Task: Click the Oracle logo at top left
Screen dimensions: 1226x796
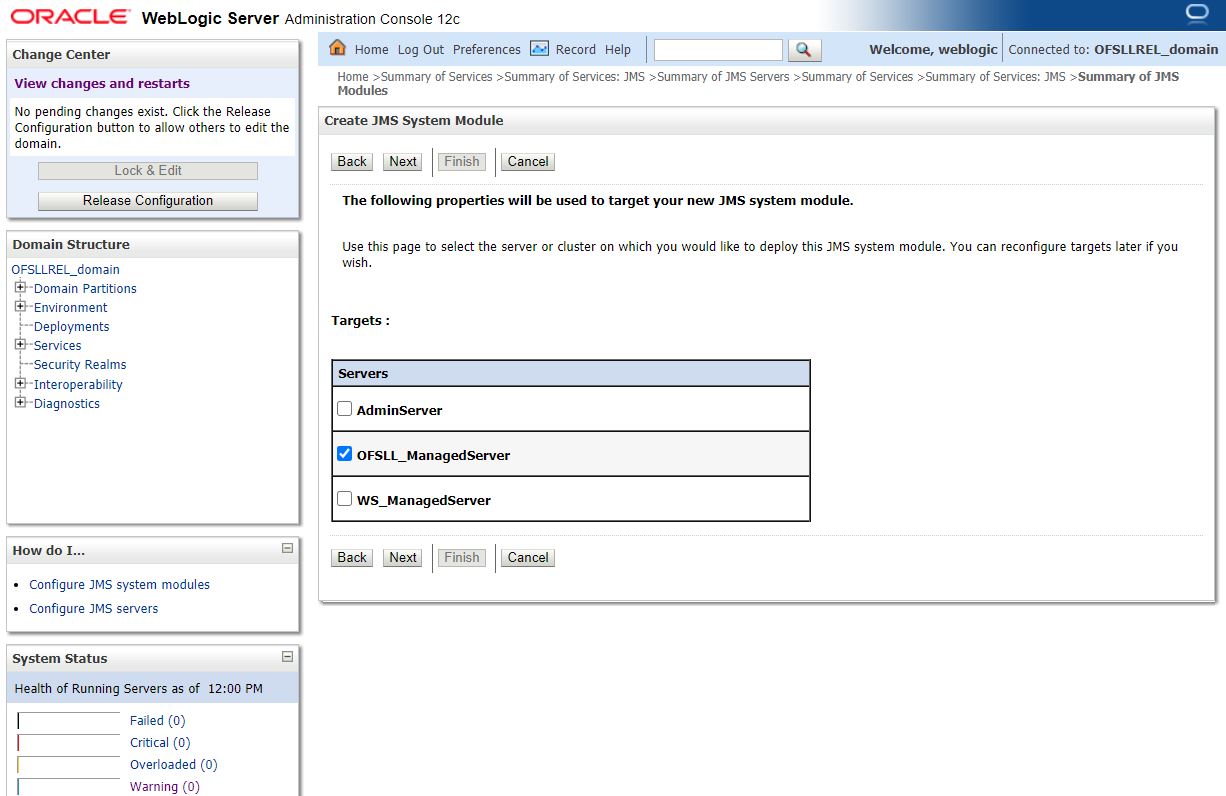Action: pos(70,17)
